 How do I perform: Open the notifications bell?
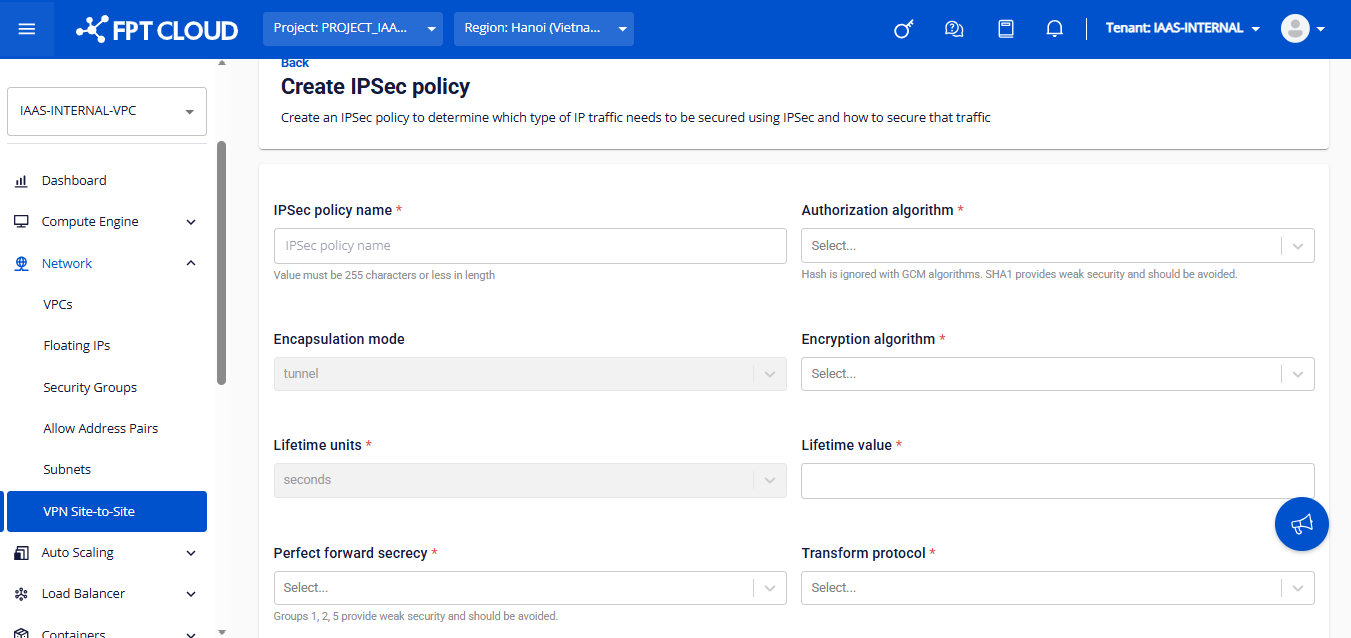point(1054,29)
